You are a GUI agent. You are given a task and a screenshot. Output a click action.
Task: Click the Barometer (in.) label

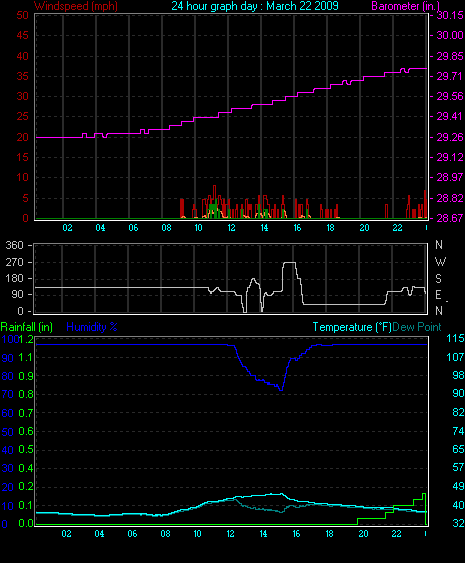coord(406,6)
